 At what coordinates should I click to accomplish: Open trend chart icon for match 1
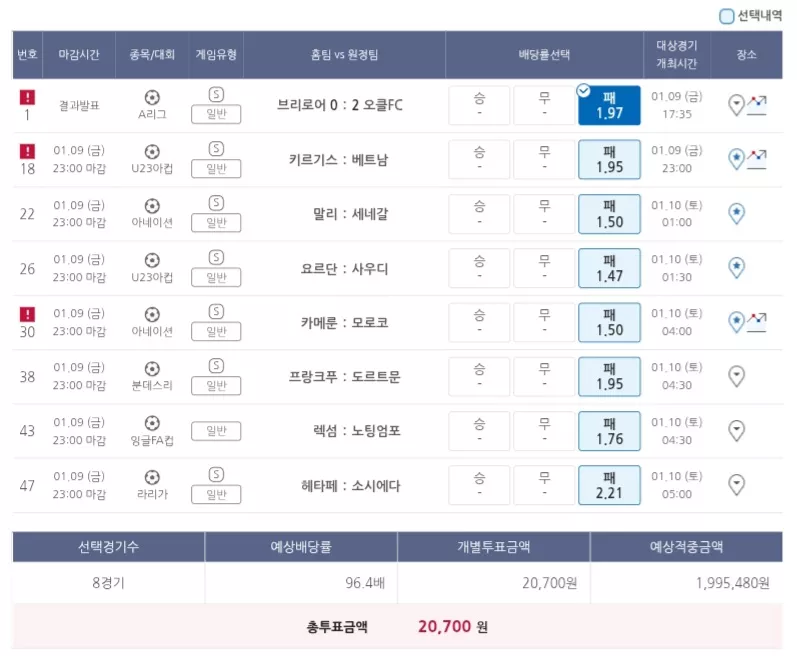(x=756, y=105)
